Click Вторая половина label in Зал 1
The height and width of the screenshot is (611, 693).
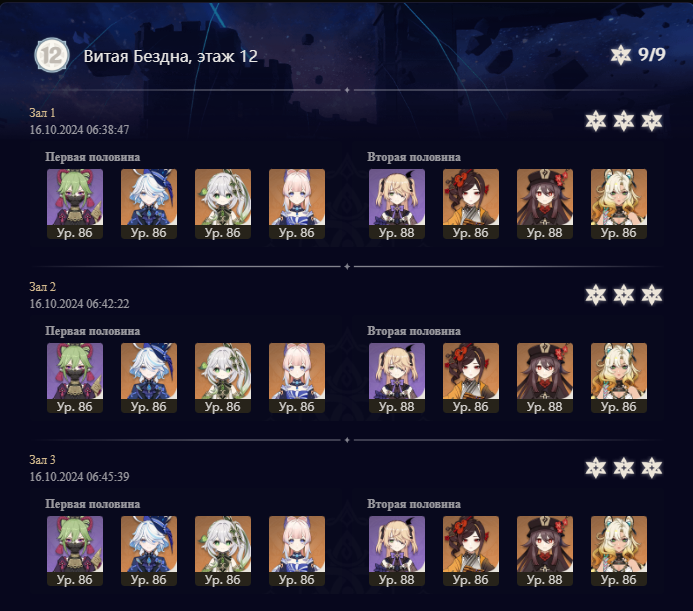click(x=414, y=157)
